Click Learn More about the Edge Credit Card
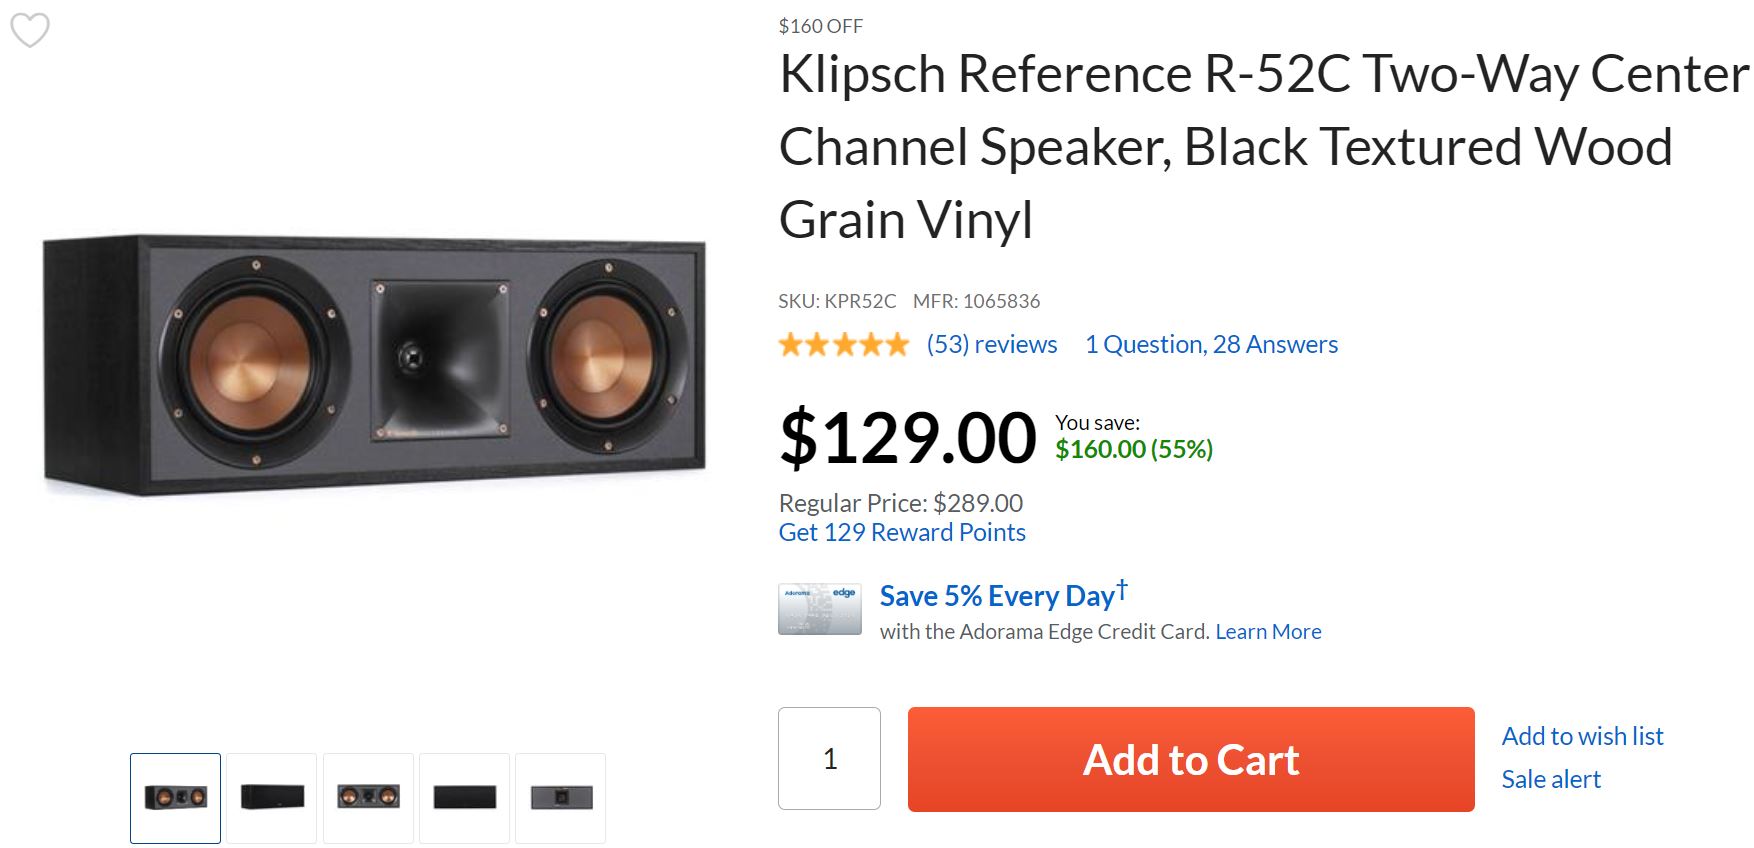 point(1268,632)
